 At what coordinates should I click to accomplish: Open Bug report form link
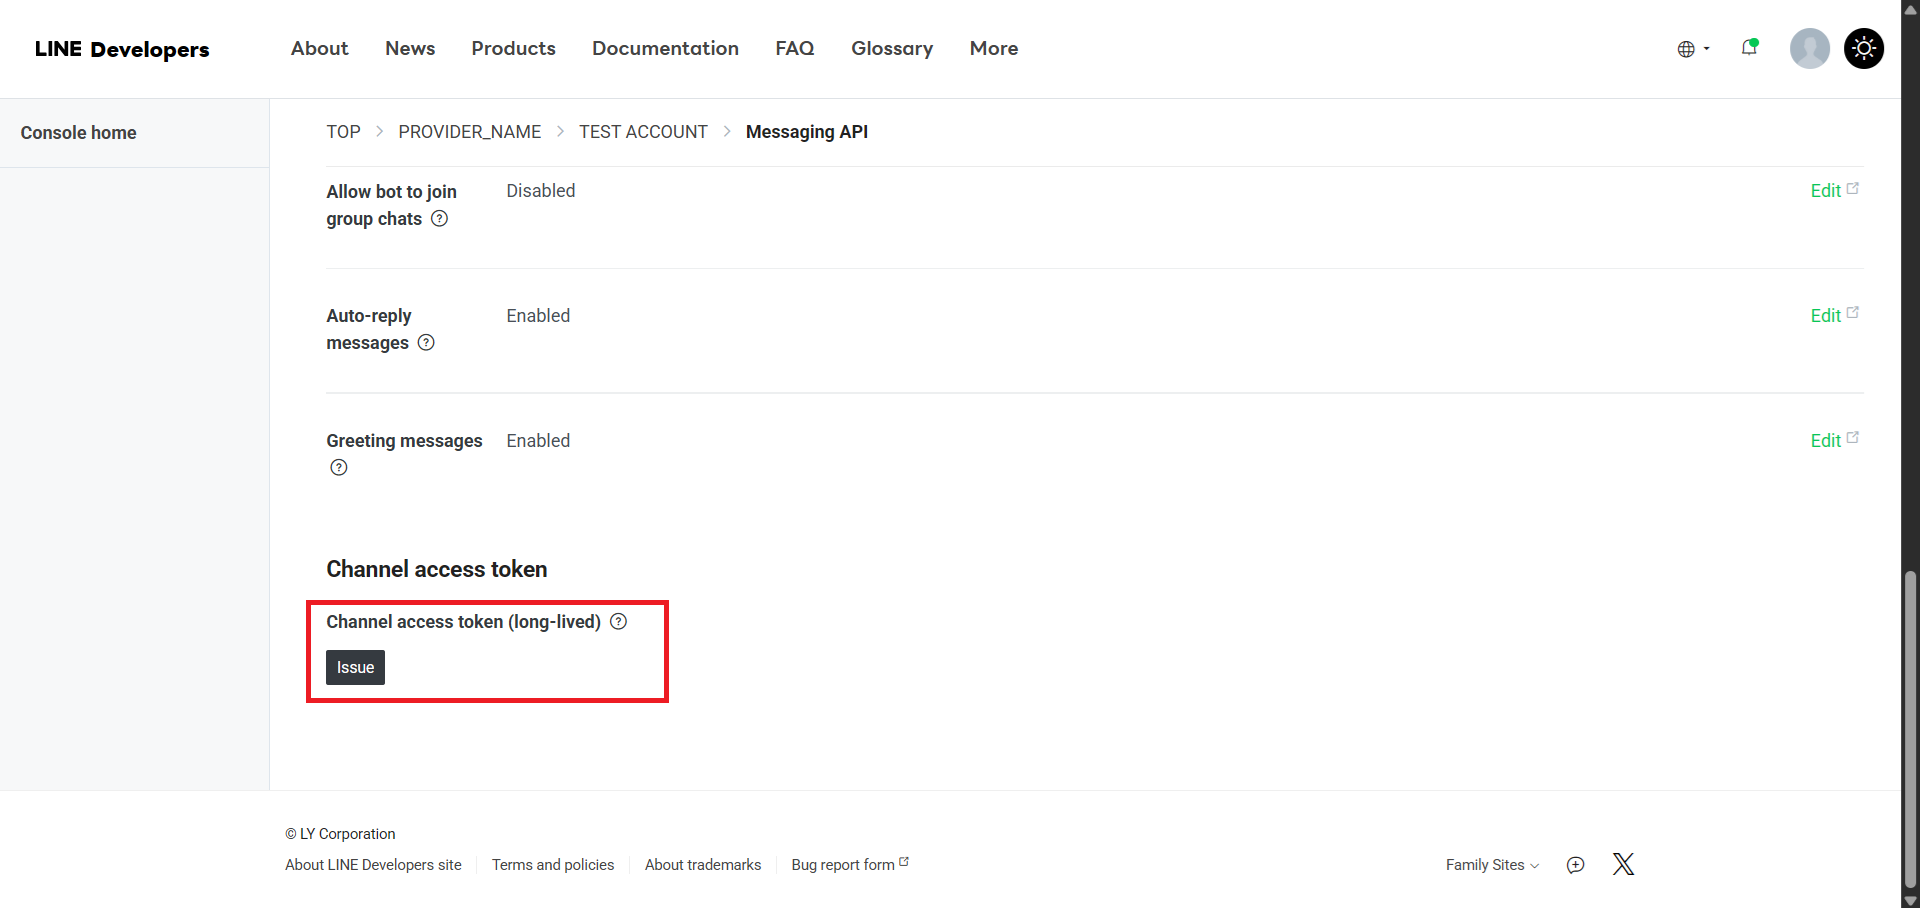pos(850,865)
